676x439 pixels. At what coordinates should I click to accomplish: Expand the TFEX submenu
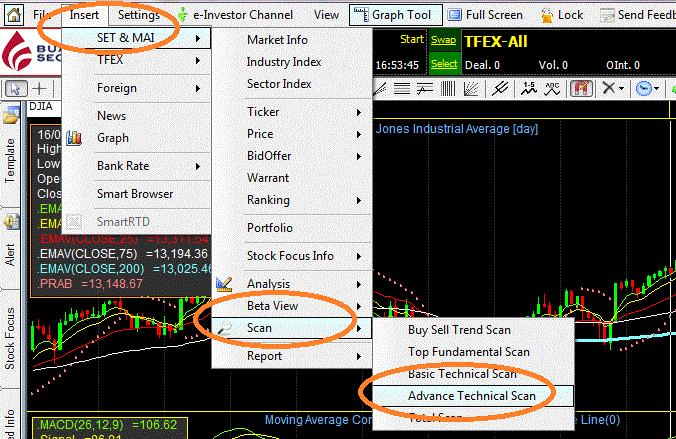point(136,60)
